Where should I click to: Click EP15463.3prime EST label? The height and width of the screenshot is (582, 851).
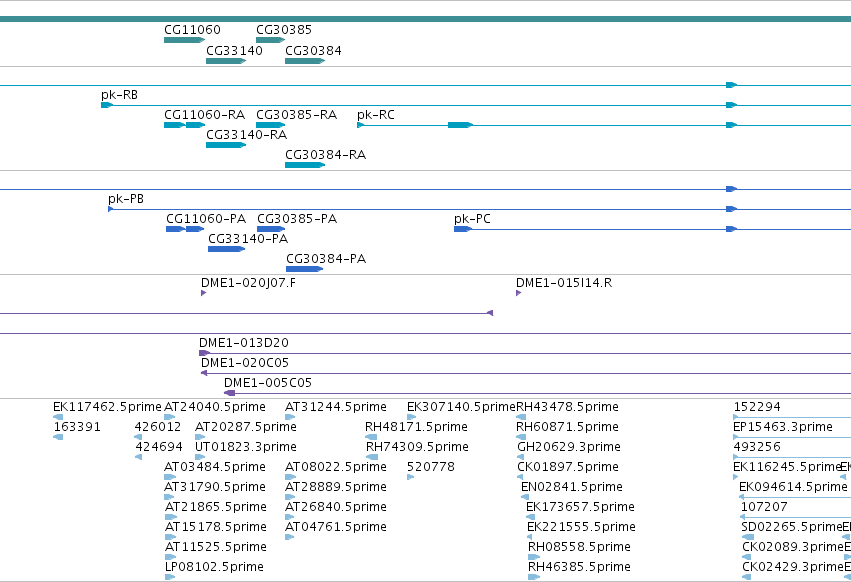783,427
